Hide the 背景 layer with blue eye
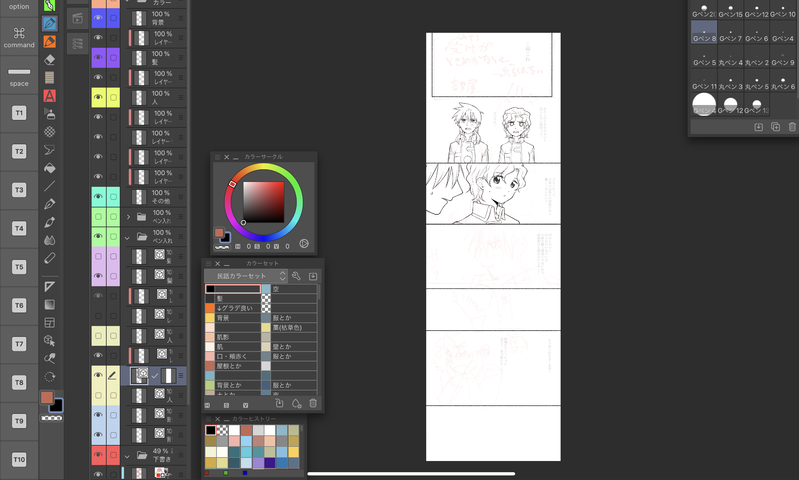 tap(98, 18)
